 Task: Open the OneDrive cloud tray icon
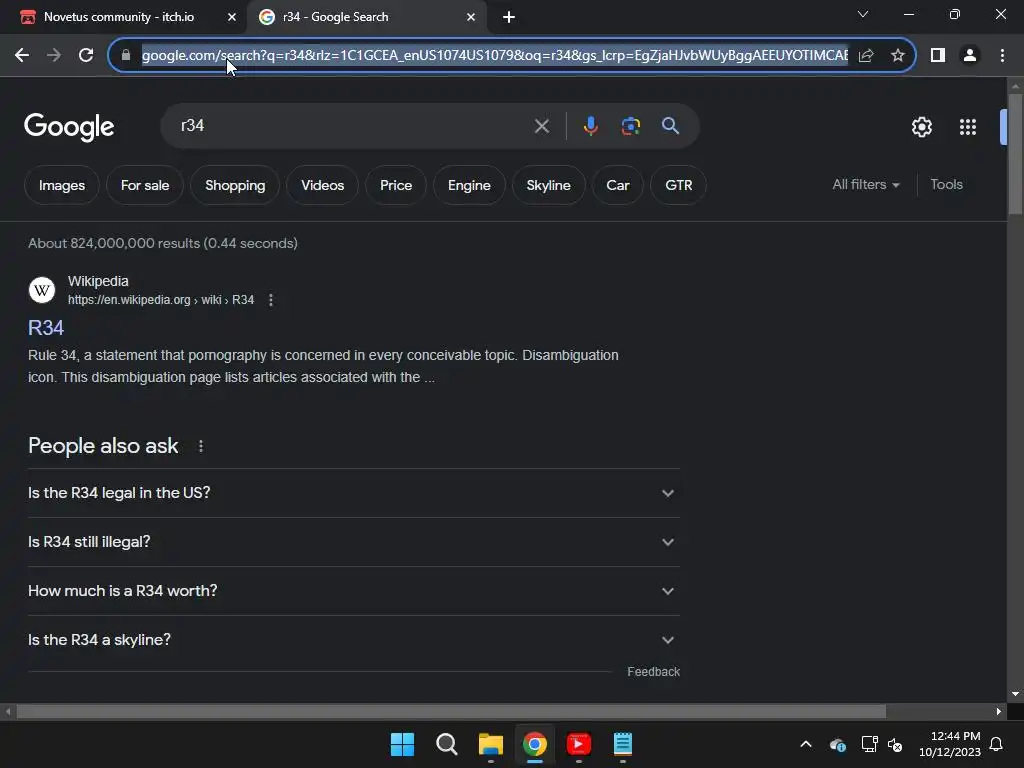838,744
